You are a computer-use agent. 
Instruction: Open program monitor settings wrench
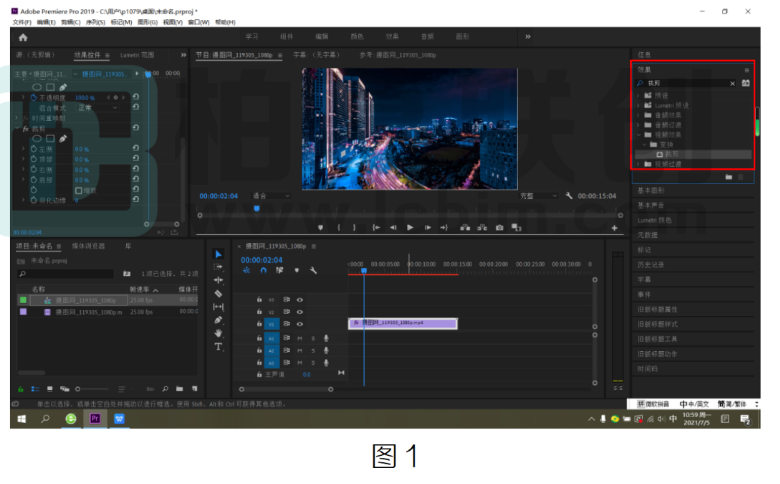pos(569,196)
